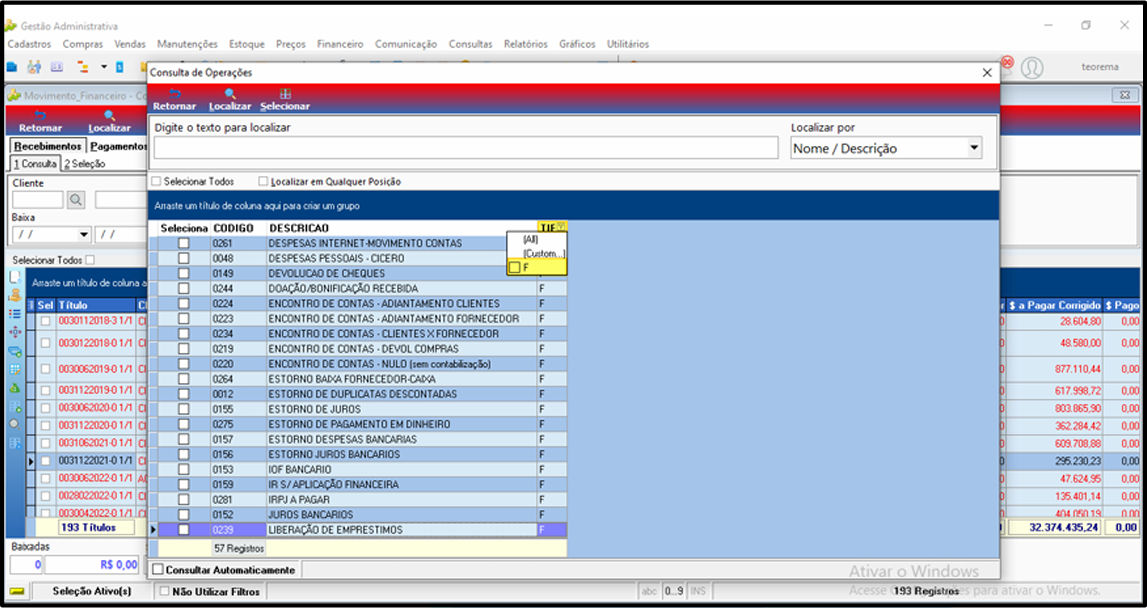Open the black arrow dropdown in main toolbar
This screenshot has height=608, width=1147.
104,67
